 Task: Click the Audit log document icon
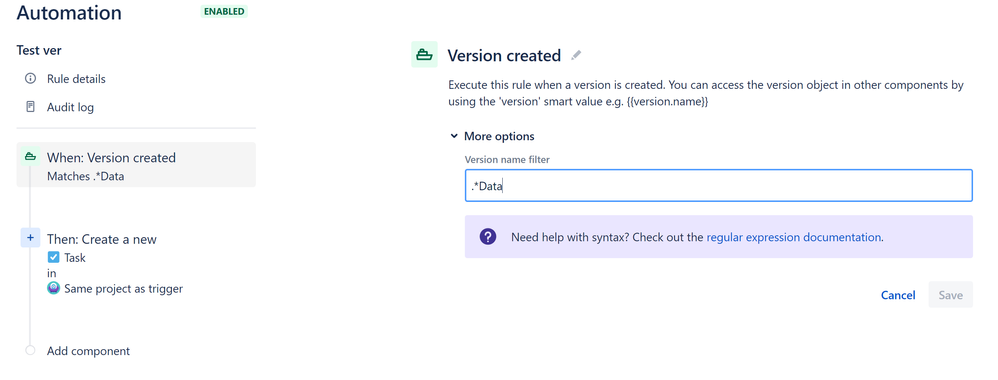pyautogui.click(x=30, y=107)
